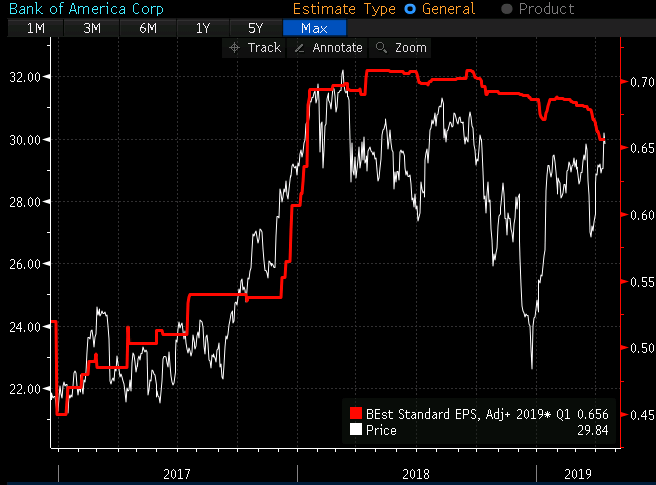Viewport: 656px width, 485px height.
Task: Click the 0.55 right axis label
Action: pos(642,282)
